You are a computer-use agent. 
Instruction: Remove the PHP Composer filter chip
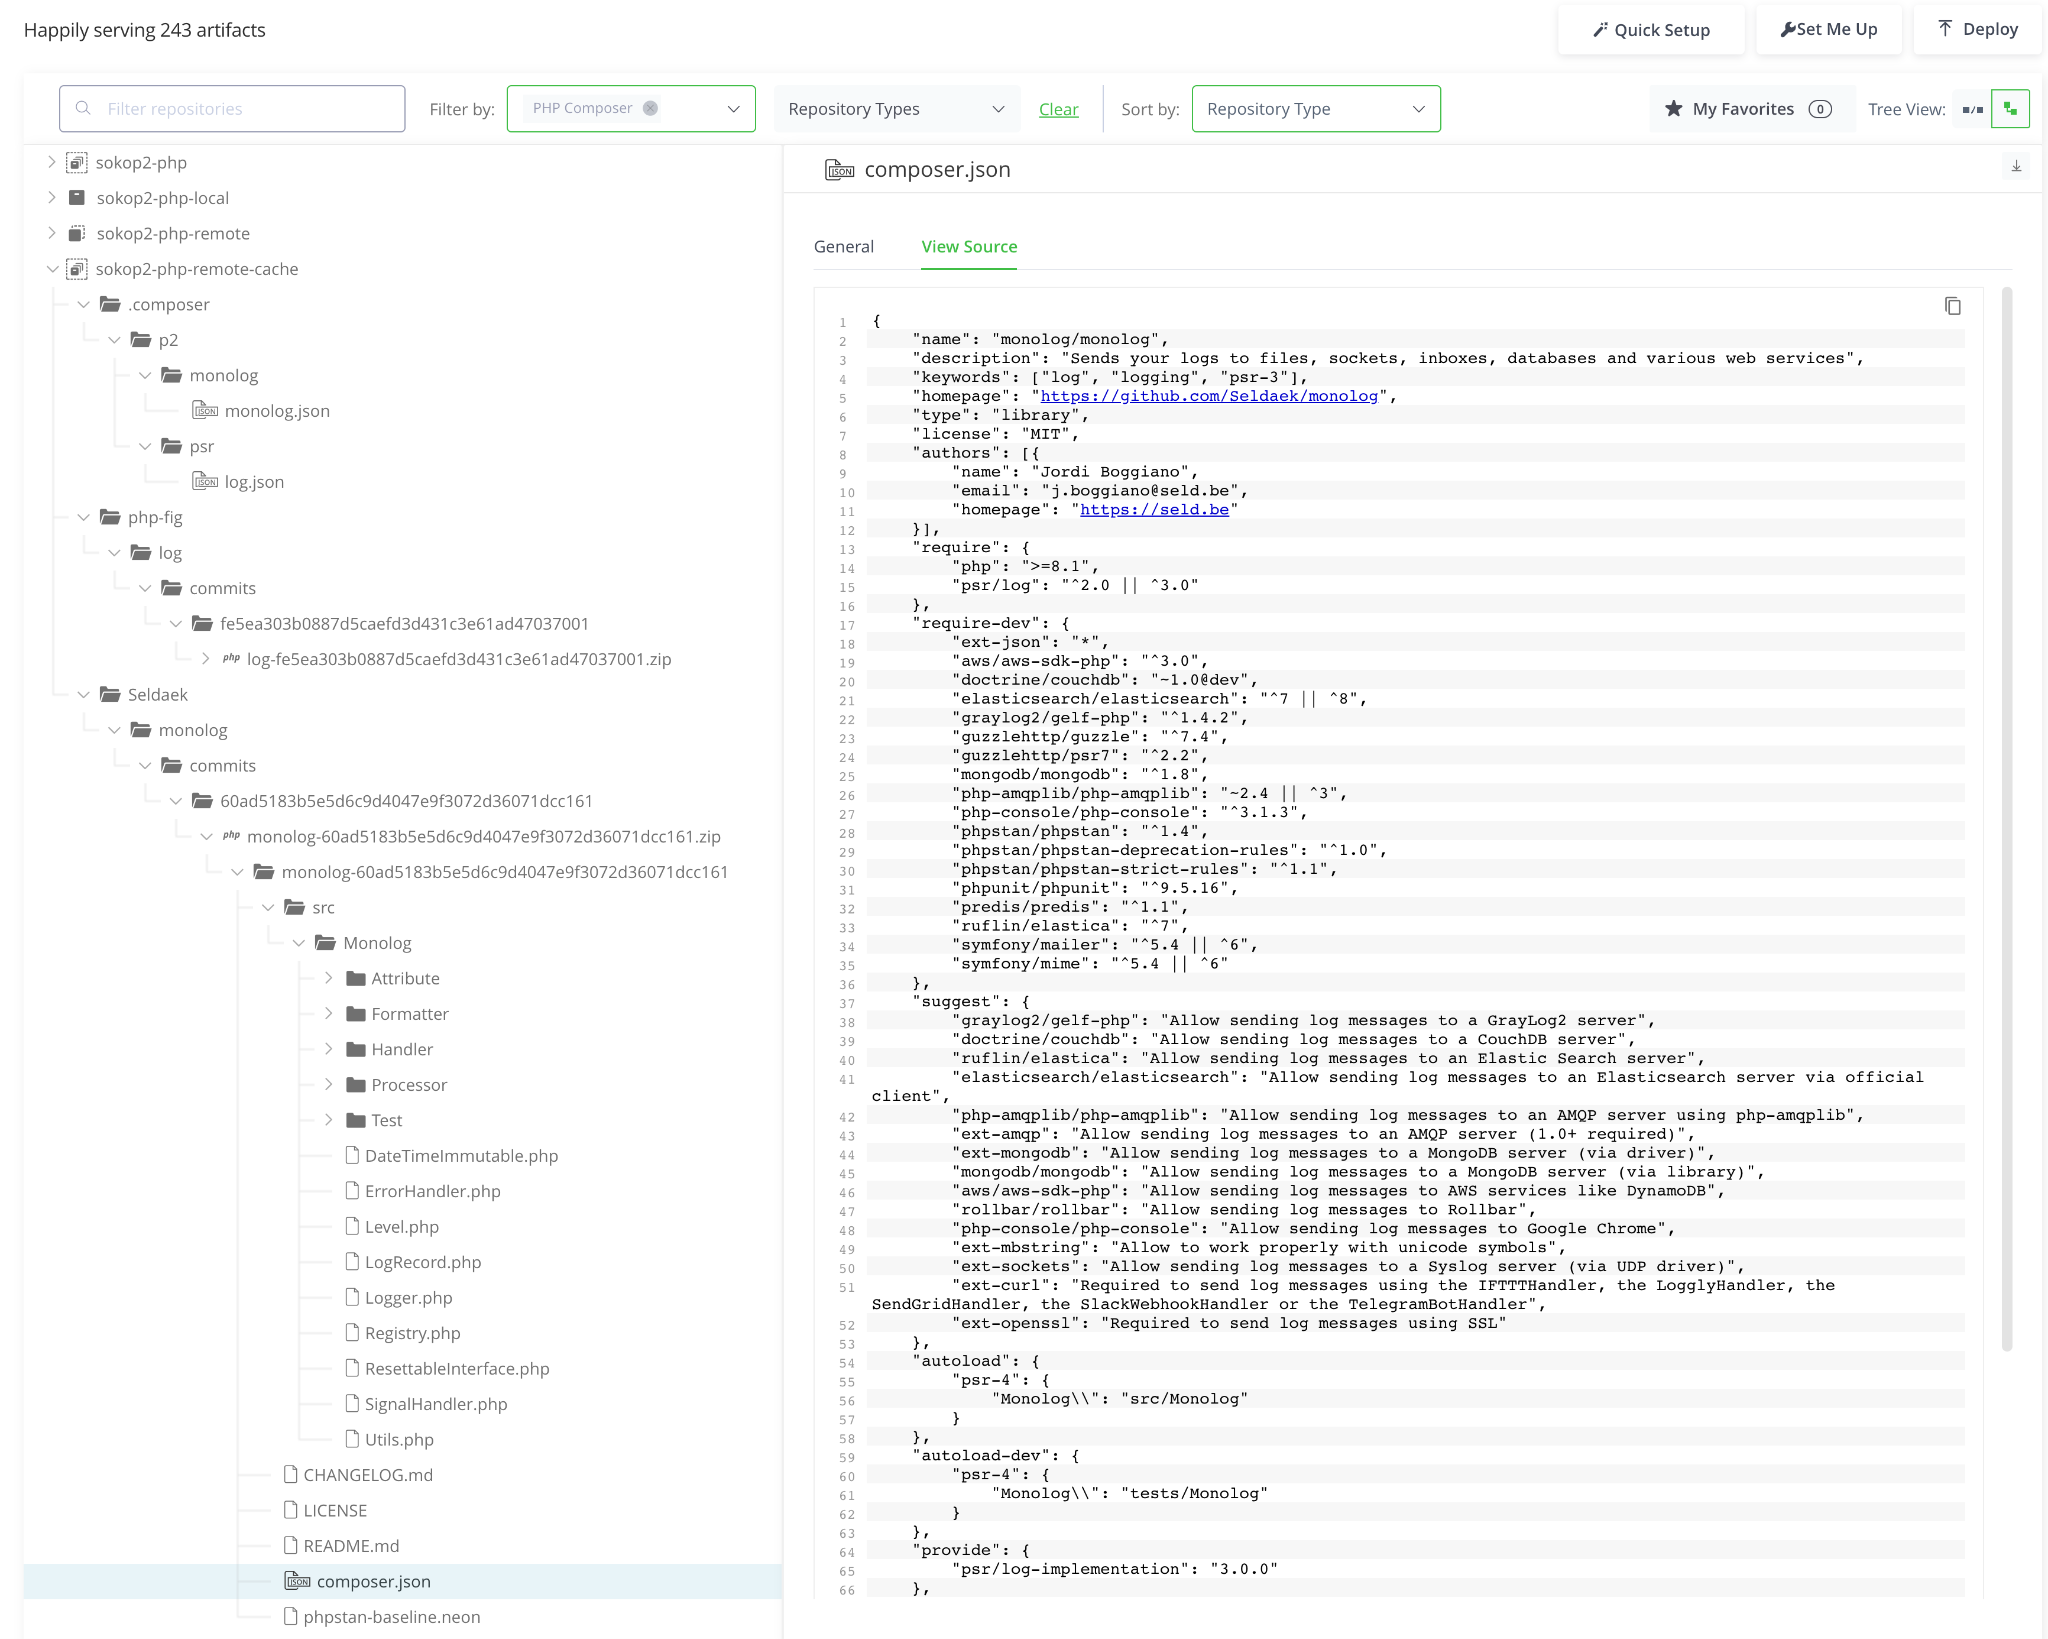pos(650,108)
